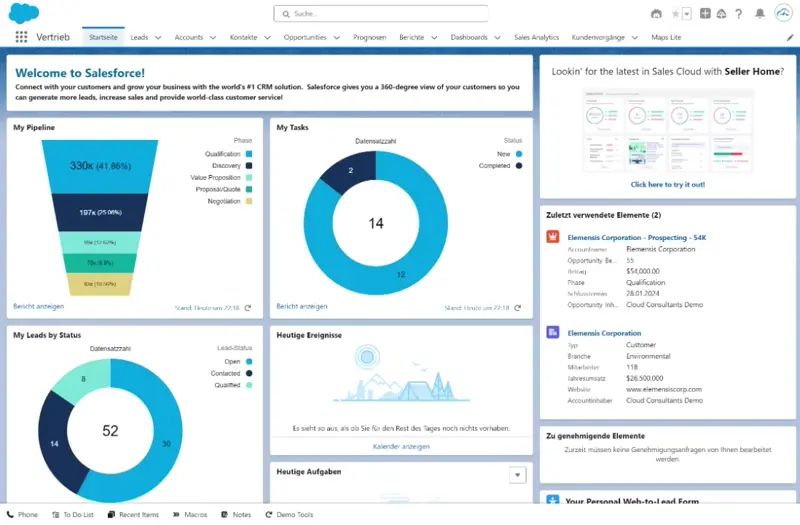
Task: Click the Completed status legend swatch
Action: [518, 165]
